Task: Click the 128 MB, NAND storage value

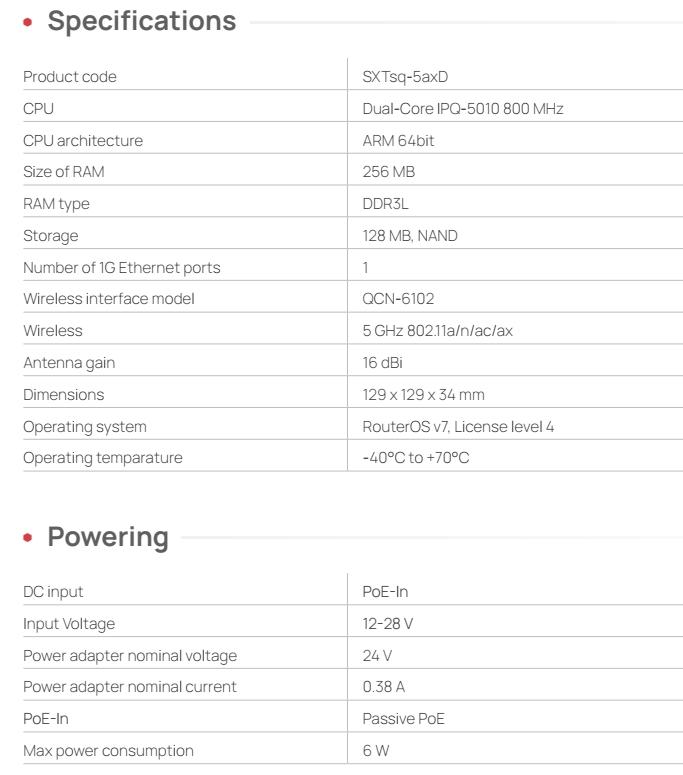Action: coord(410,236)
